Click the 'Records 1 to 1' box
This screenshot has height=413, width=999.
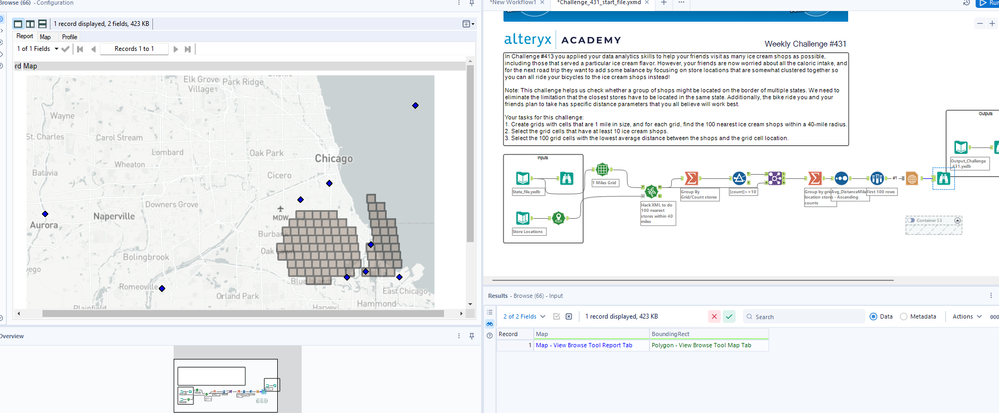click(x=134, y=48)
